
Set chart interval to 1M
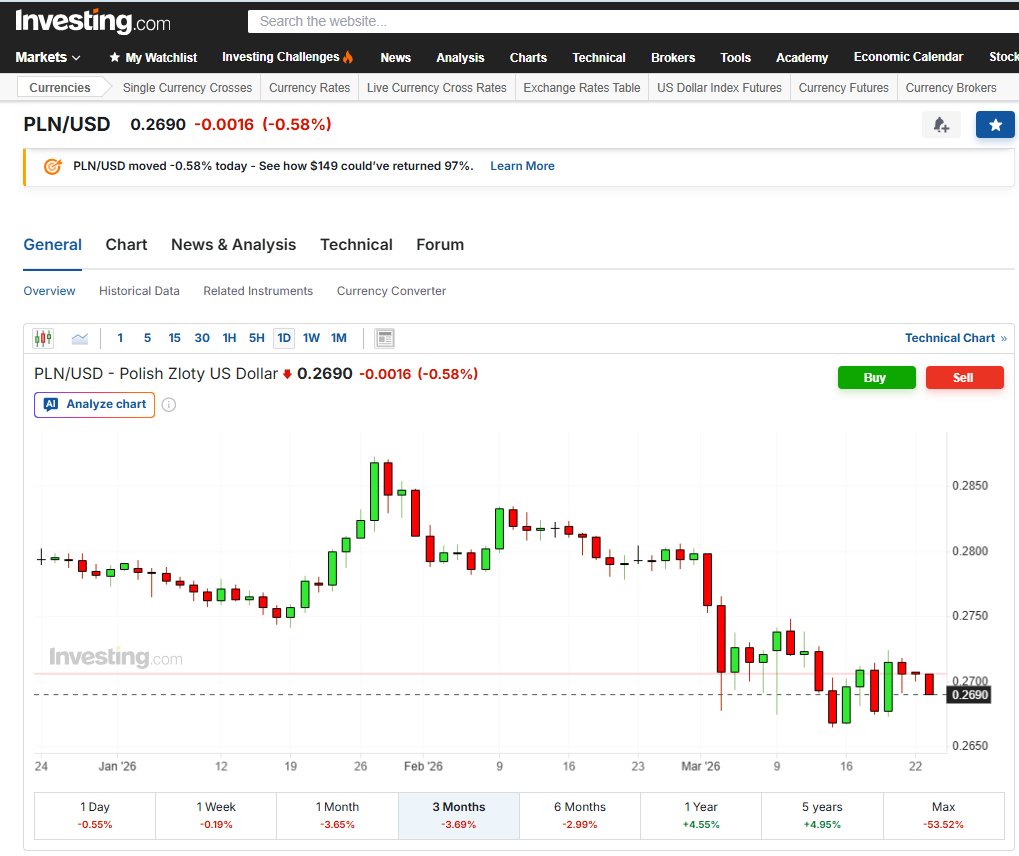(339, 338)
